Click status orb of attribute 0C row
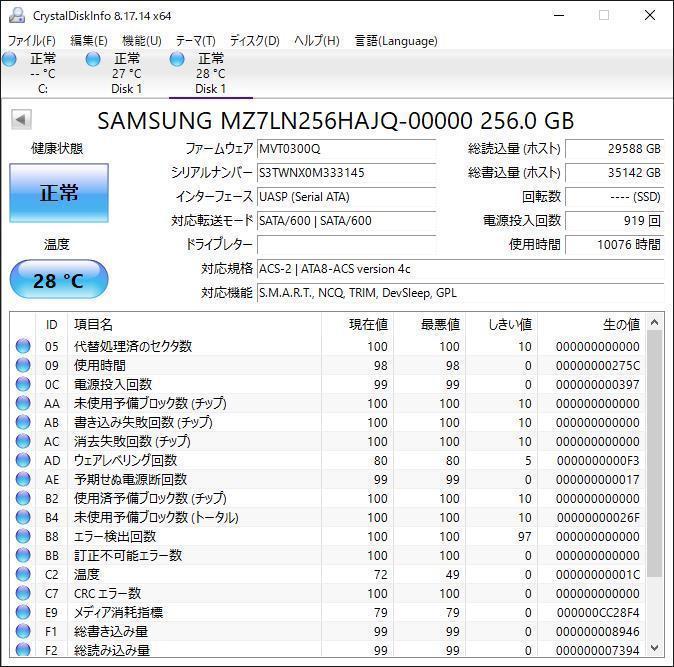The image size is (674, 667). (x=23, y=384)
